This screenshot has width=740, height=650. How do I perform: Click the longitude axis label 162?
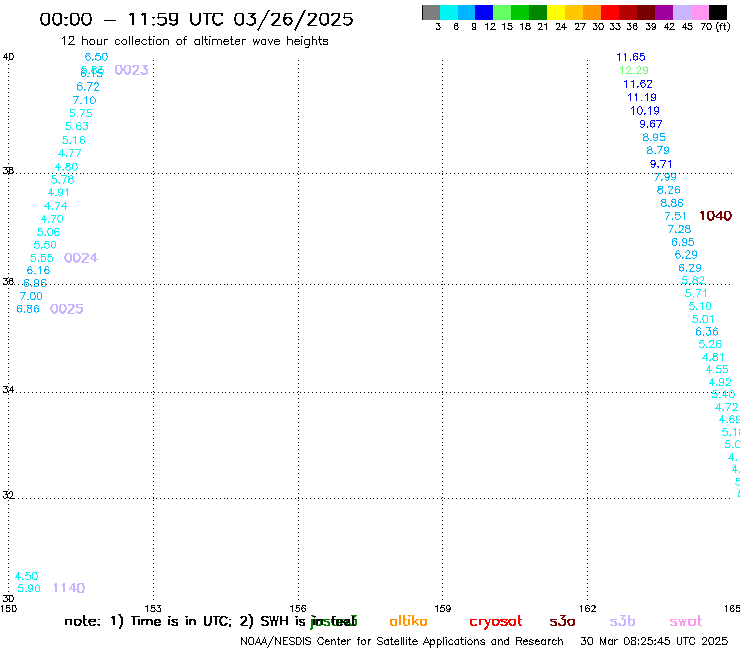587,609
